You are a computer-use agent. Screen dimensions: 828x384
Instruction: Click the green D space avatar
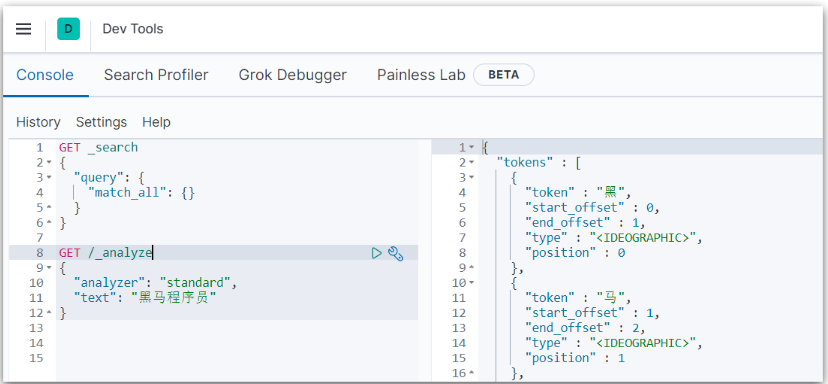click(x=69, y=29)
